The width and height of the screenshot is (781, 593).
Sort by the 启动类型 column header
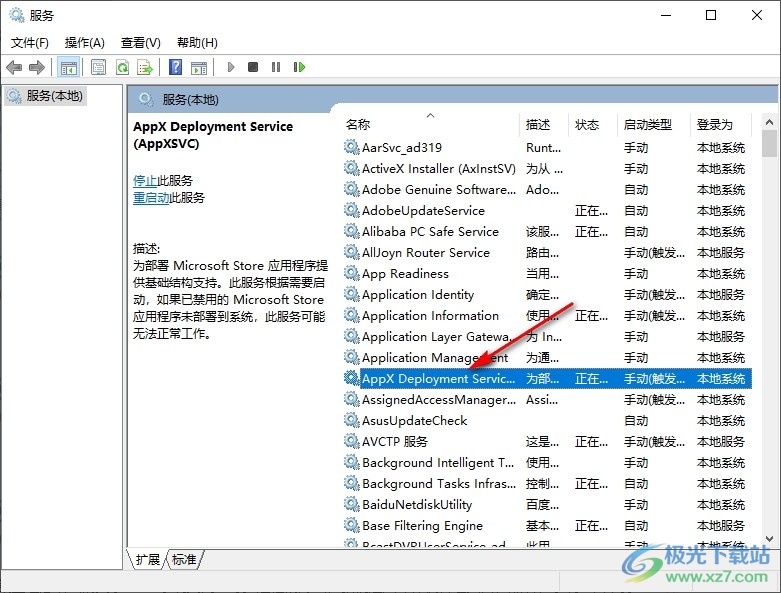pos(653,124)
